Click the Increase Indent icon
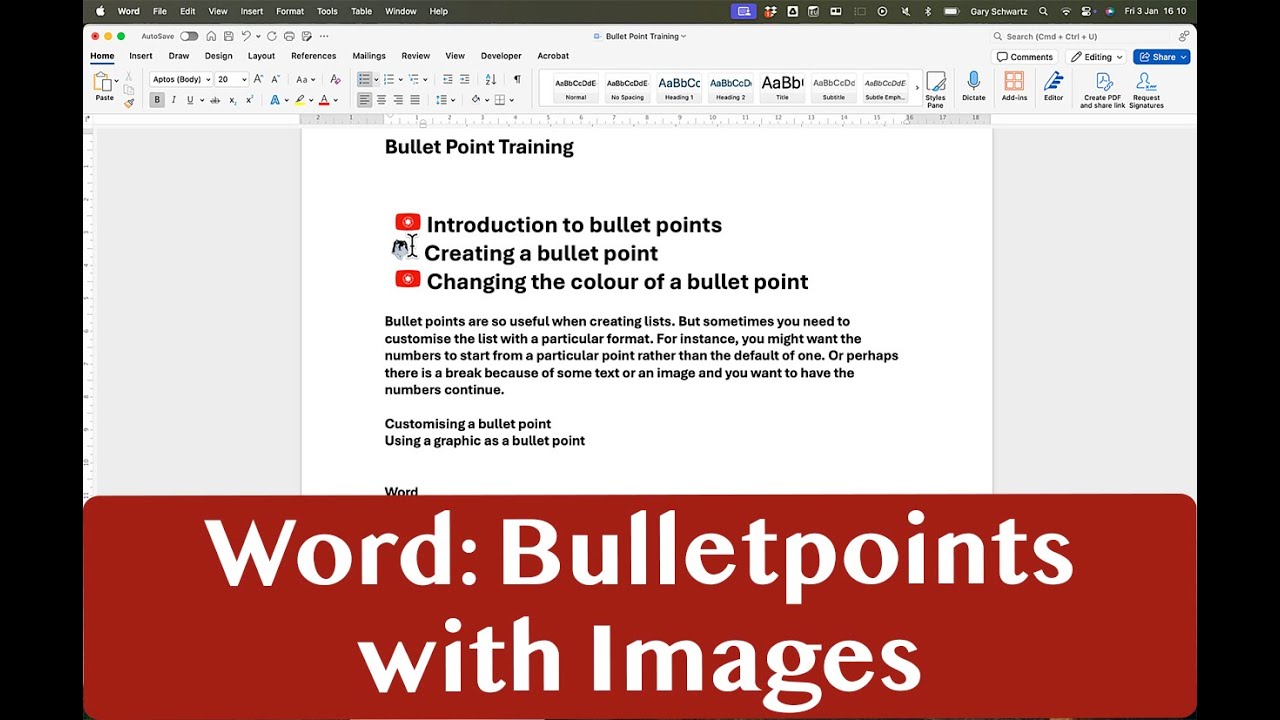Image resolution: width=1280 pixels, height=720 pixels. click(x=465, y=79)
